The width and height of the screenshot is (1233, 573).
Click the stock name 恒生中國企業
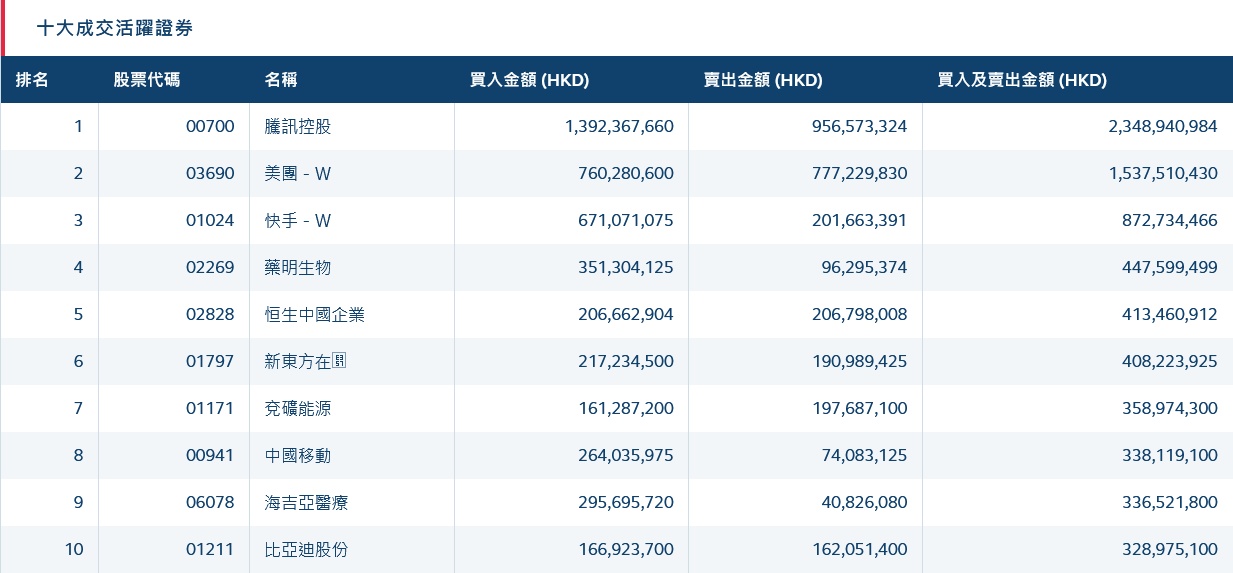[x=315, y=315]
